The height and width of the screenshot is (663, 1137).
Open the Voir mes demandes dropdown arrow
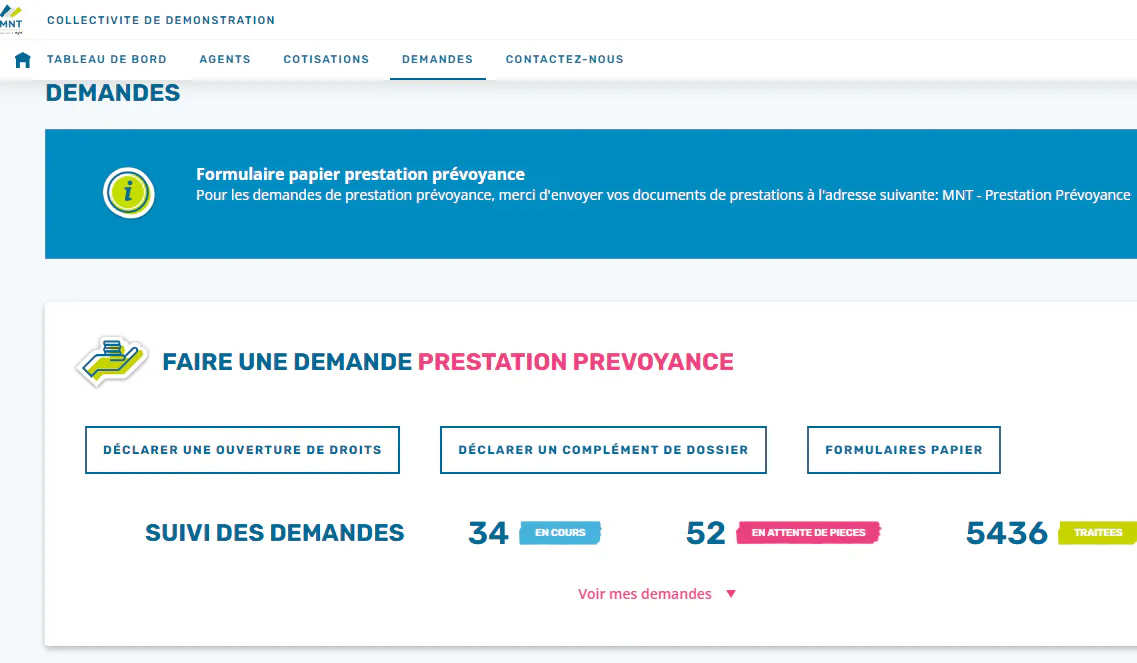(731, 593)
